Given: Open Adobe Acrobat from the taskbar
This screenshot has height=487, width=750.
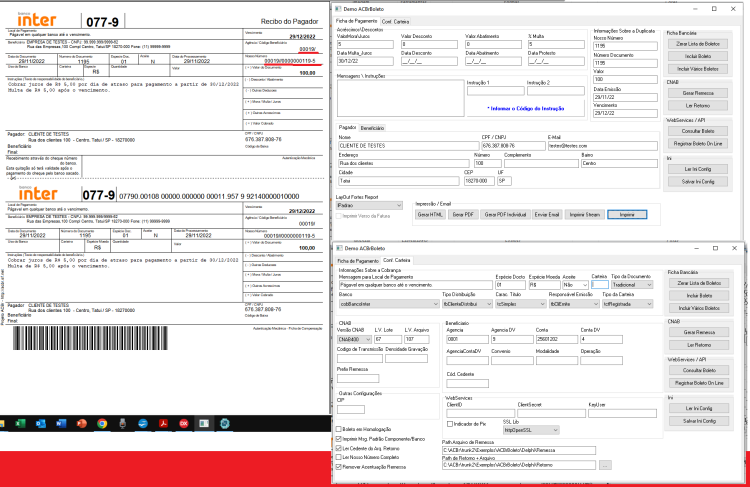Looking at the screenshot, I should [164, 423].
